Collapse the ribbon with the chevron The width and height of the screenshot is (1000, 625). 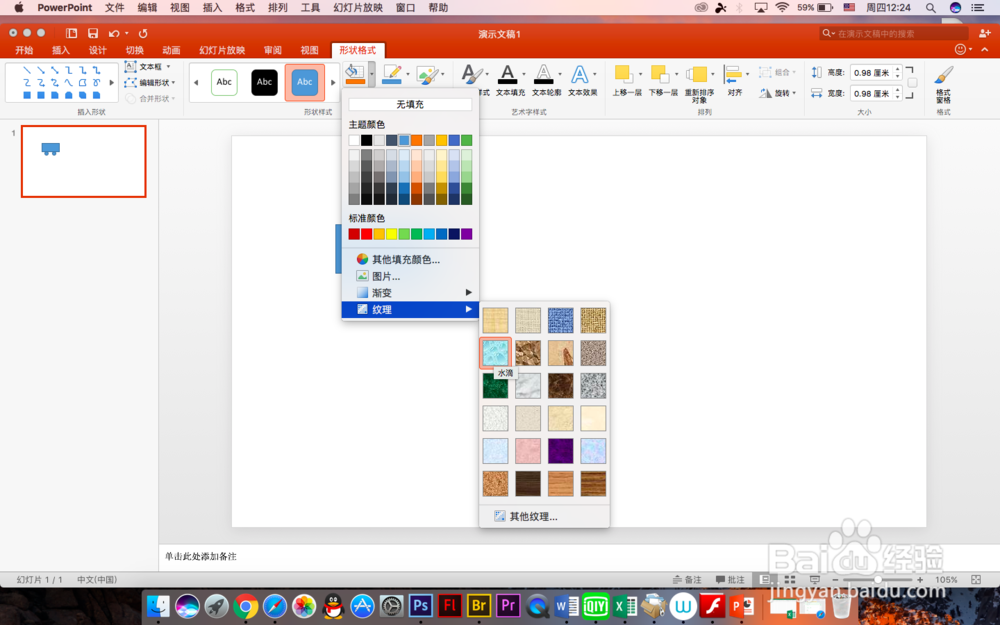click(x=985, y=49)
